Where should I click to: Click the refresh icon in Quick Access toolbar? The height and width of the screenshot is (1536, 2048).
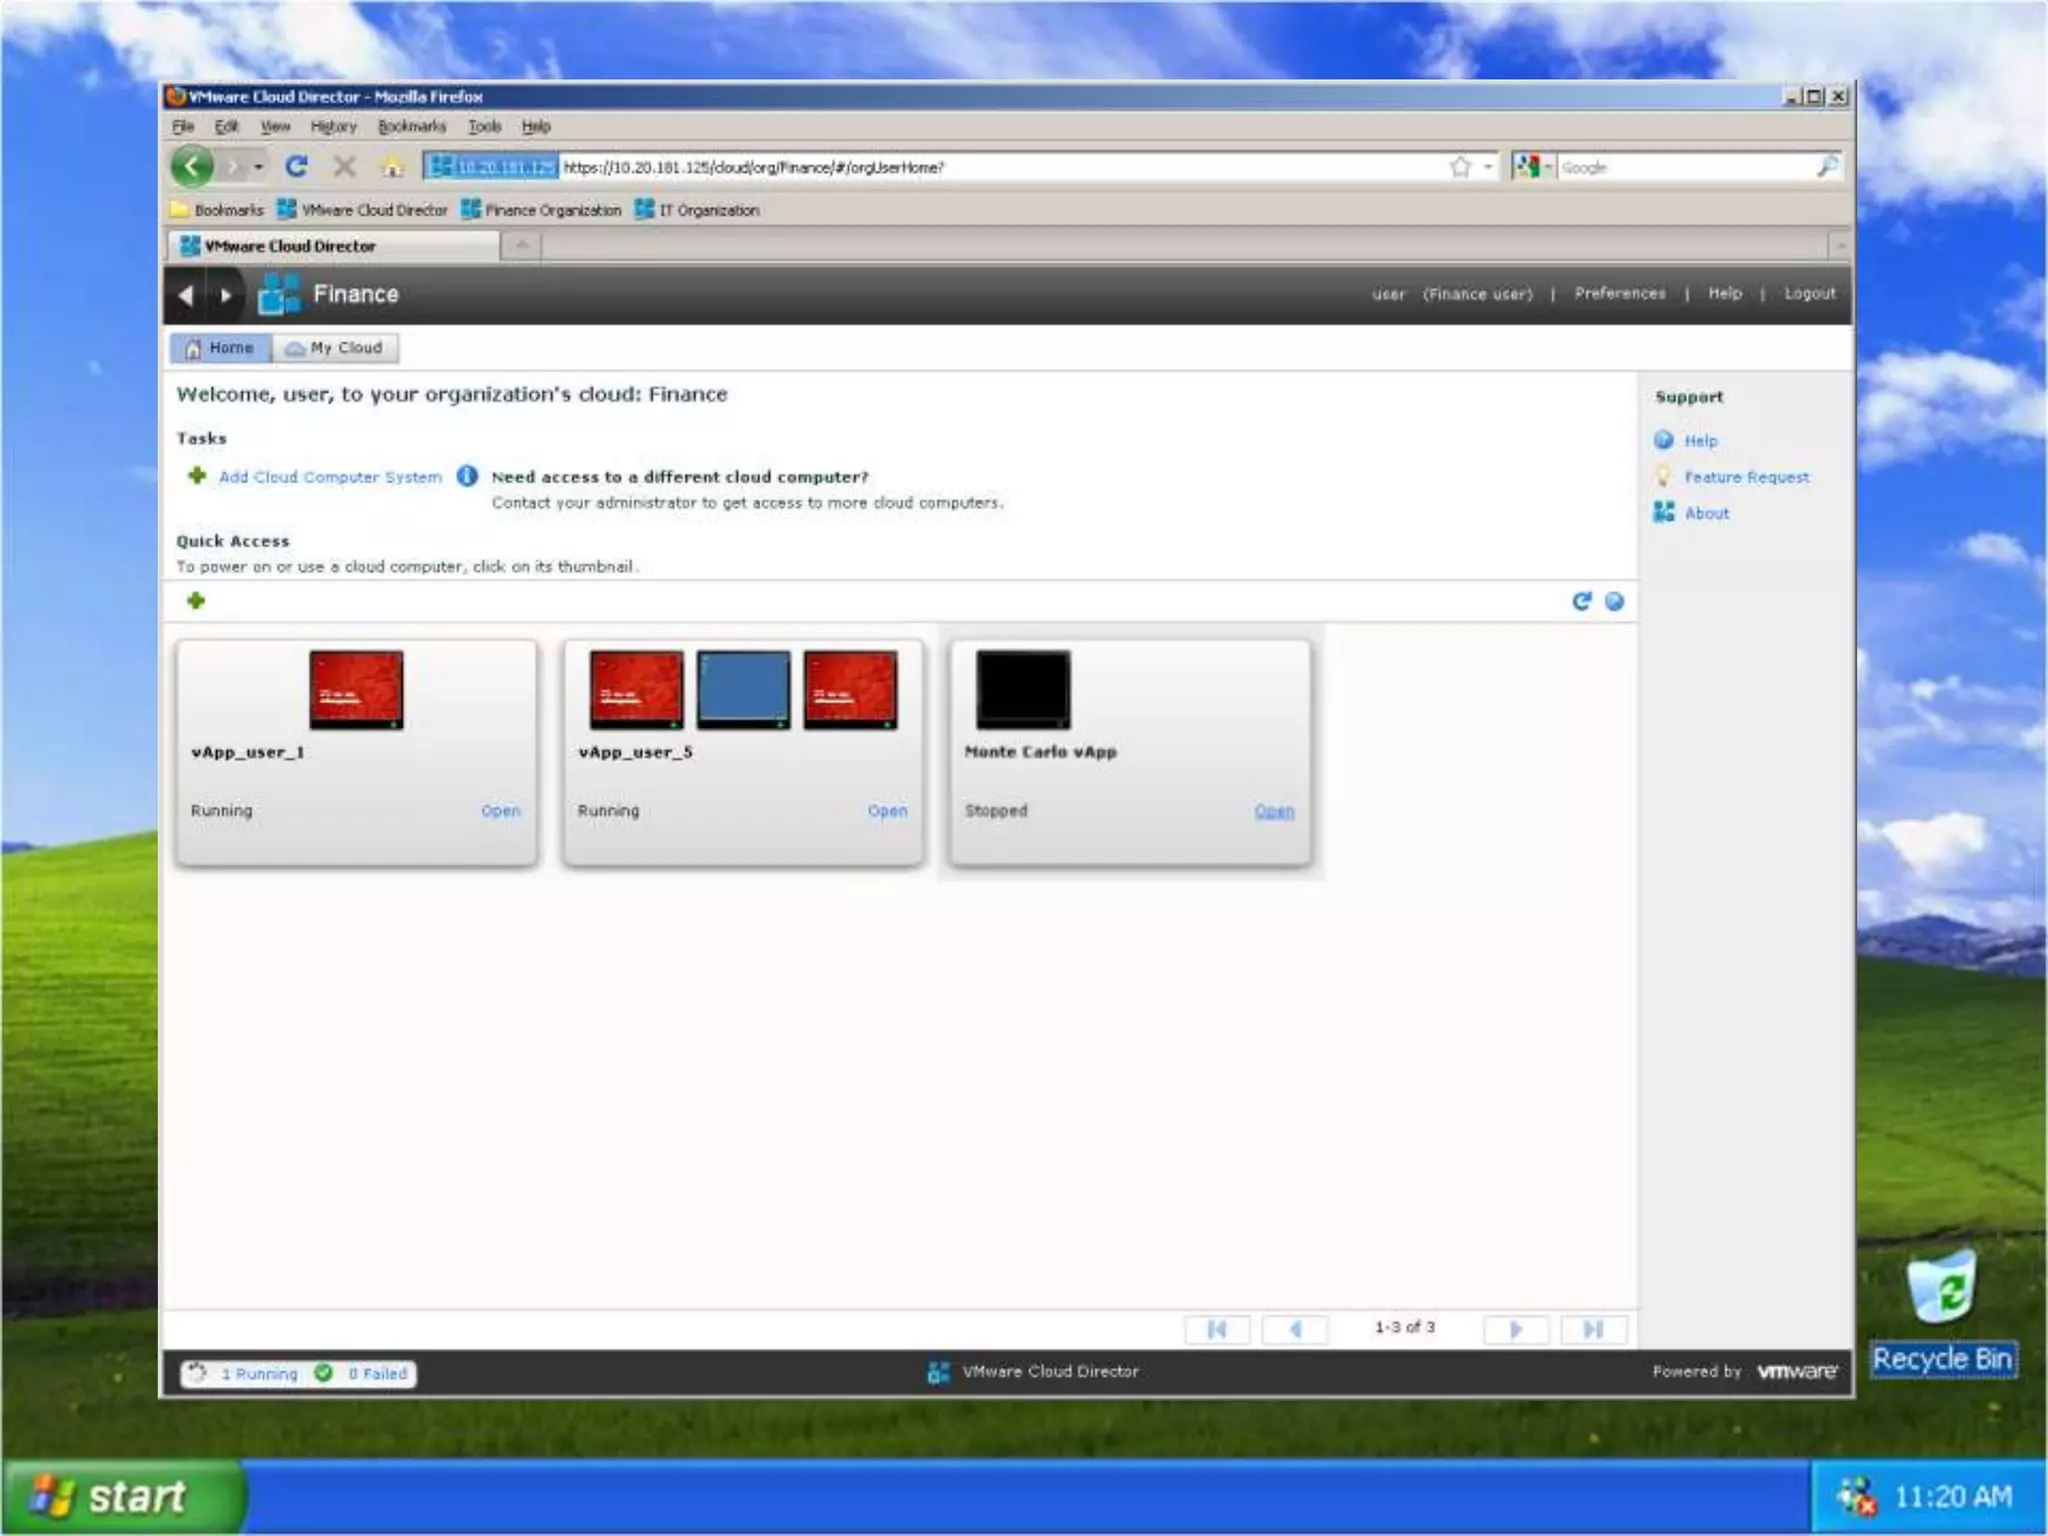(x=1581, y=601)
